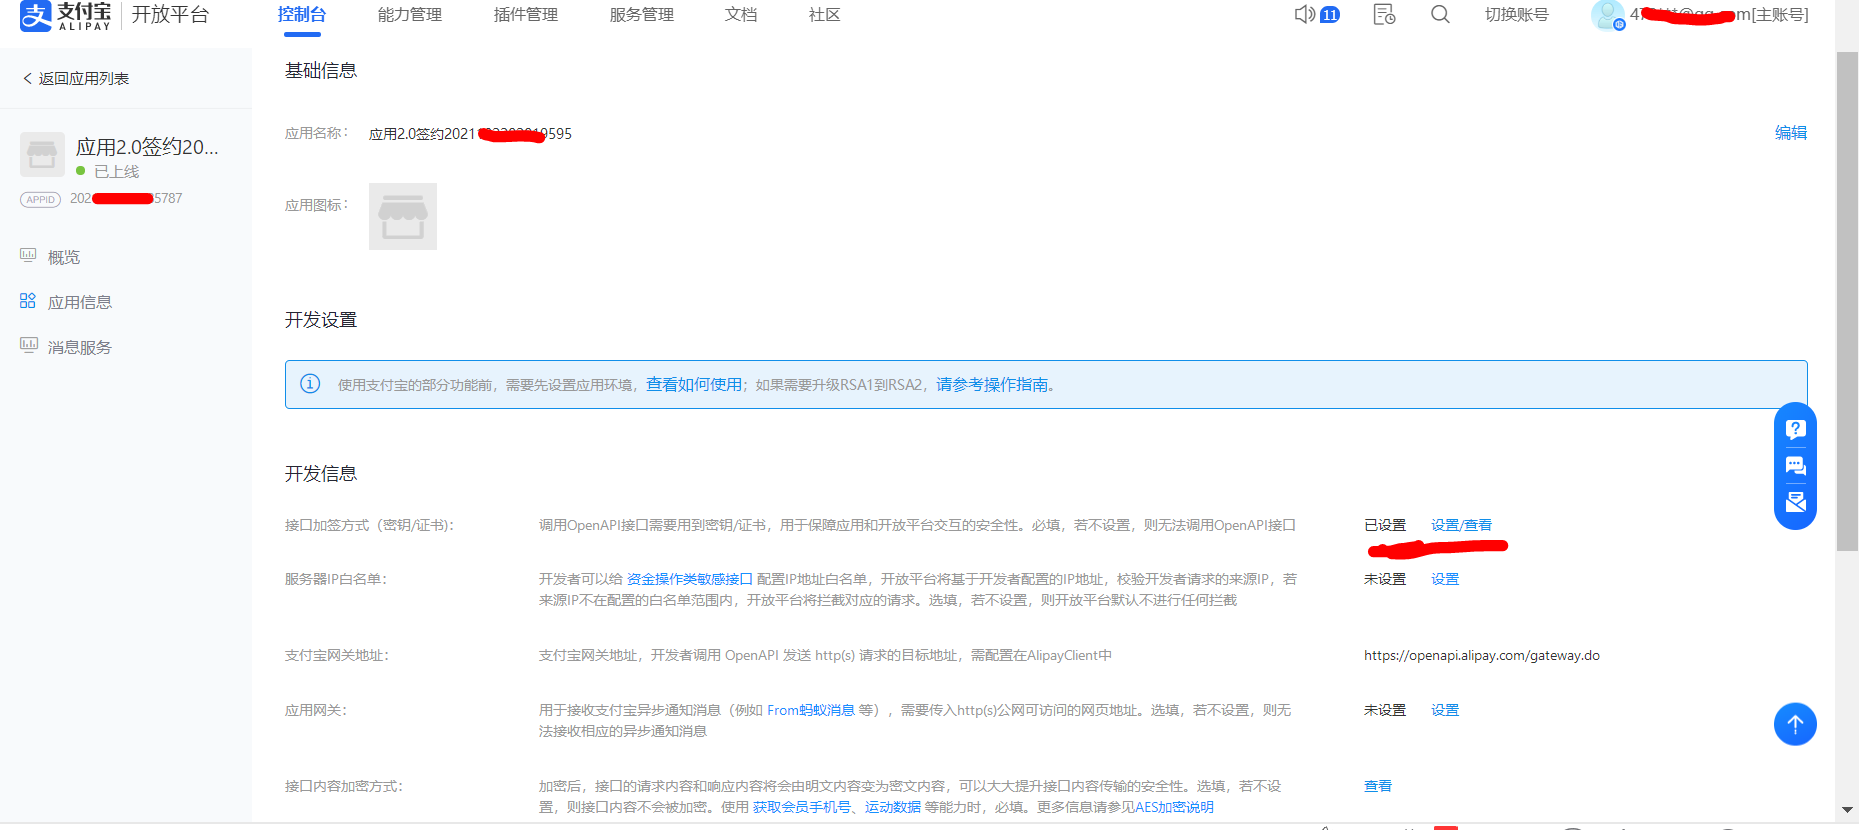Open the document clock icon in header
The height and width of the screenshot is (830, 1859).
(1384, 14)
